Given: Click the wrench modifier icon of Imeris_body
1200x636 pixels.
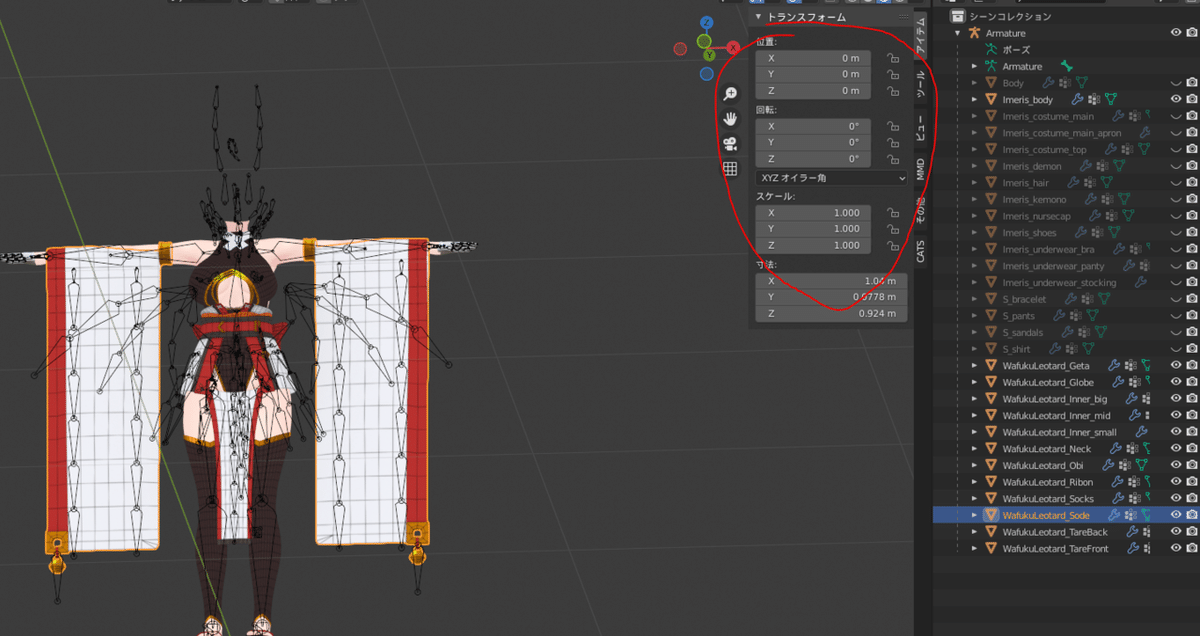Looking at the screenshot, I should 1077,100.
